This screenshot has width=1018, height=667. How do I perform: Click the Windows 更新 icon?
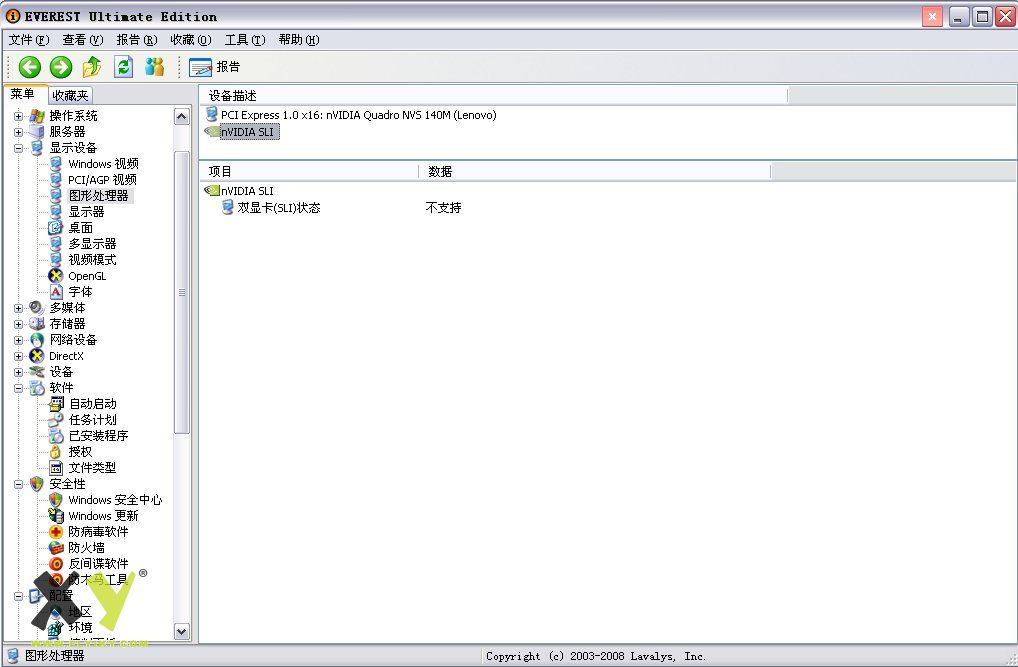pyautogui.click(x=56, y=516)
